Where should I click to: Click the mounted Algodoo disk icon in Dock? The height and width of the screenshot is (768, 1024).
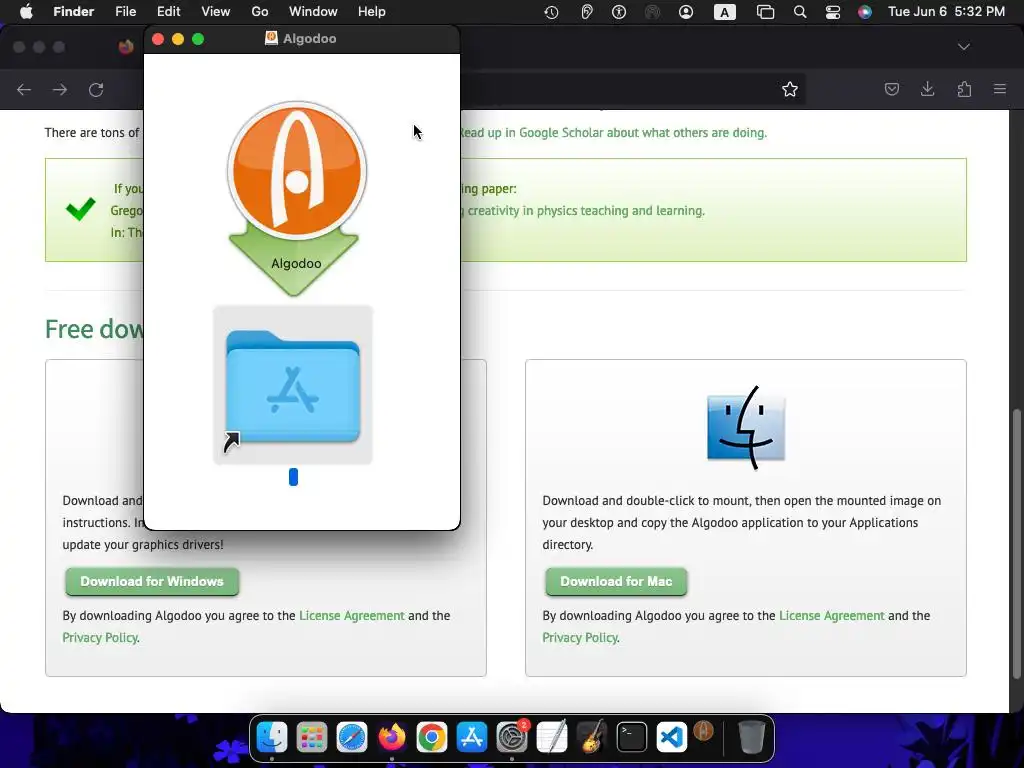coord(703,731)
